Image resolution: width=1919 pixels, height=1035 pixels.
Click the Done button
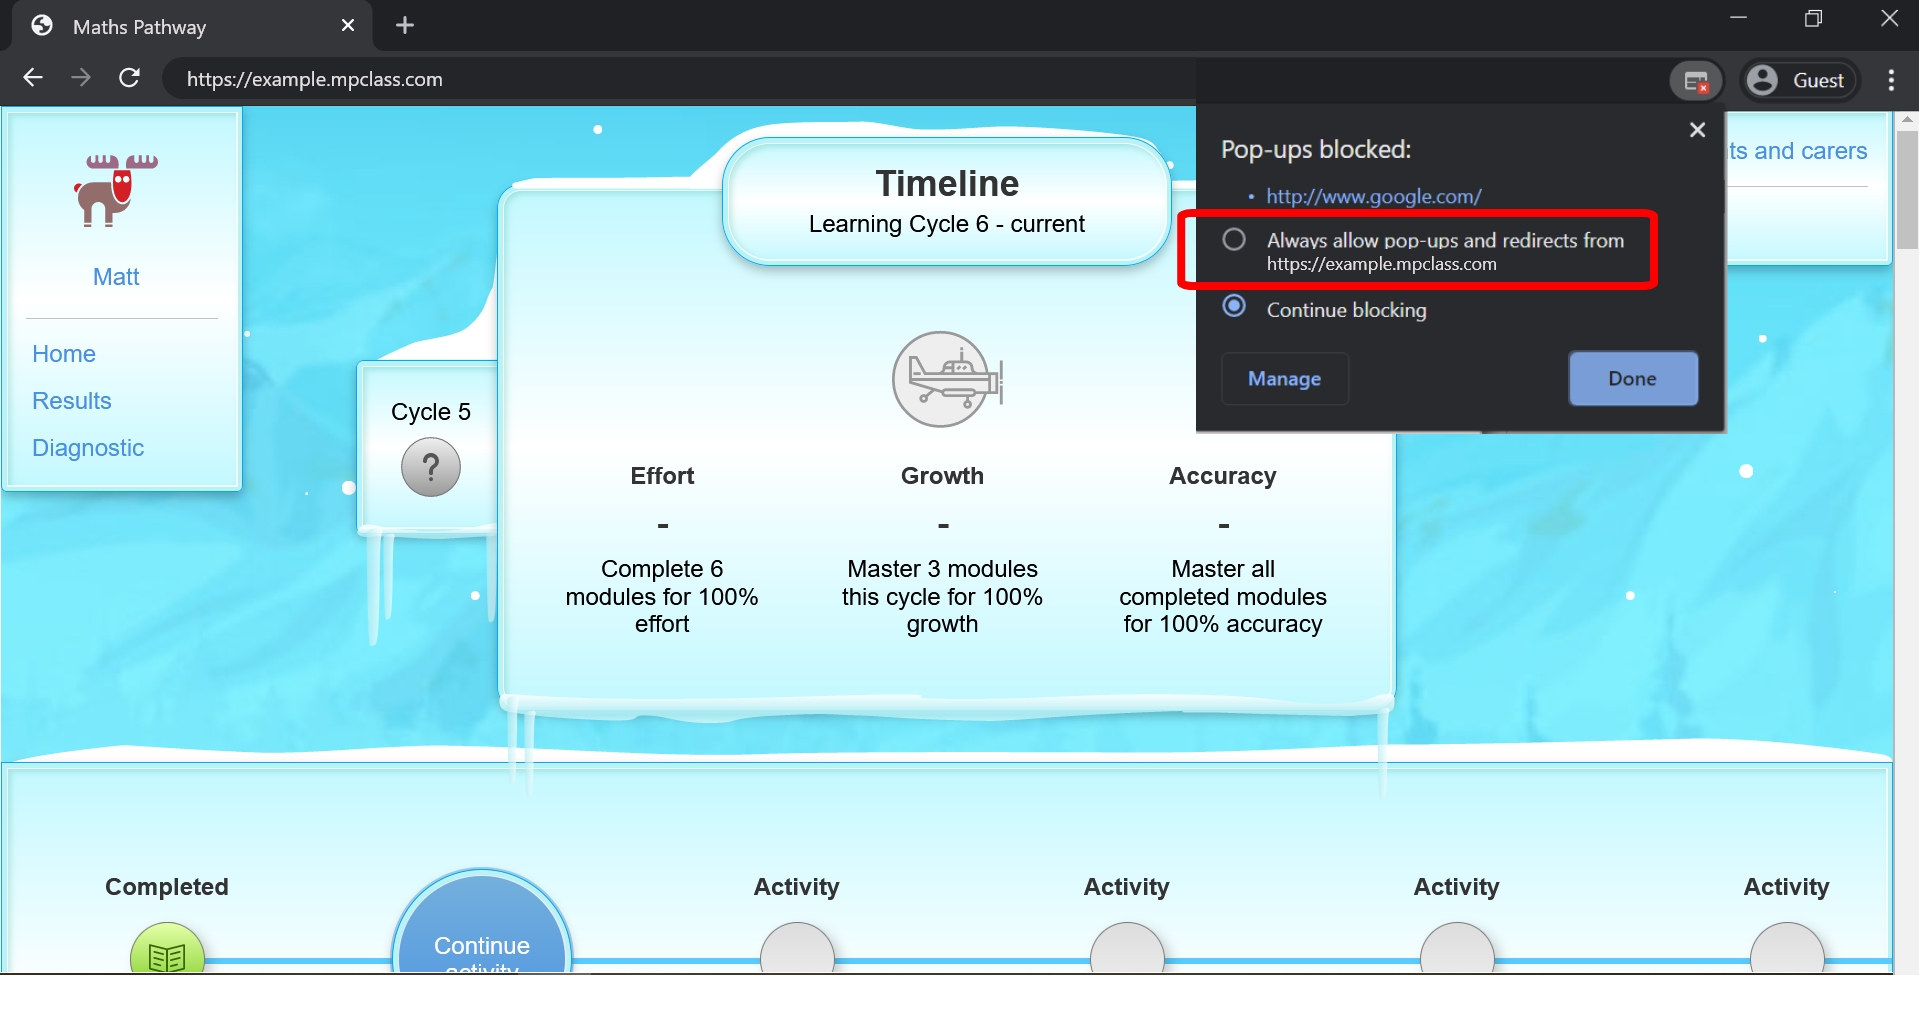click(1633, 379)
